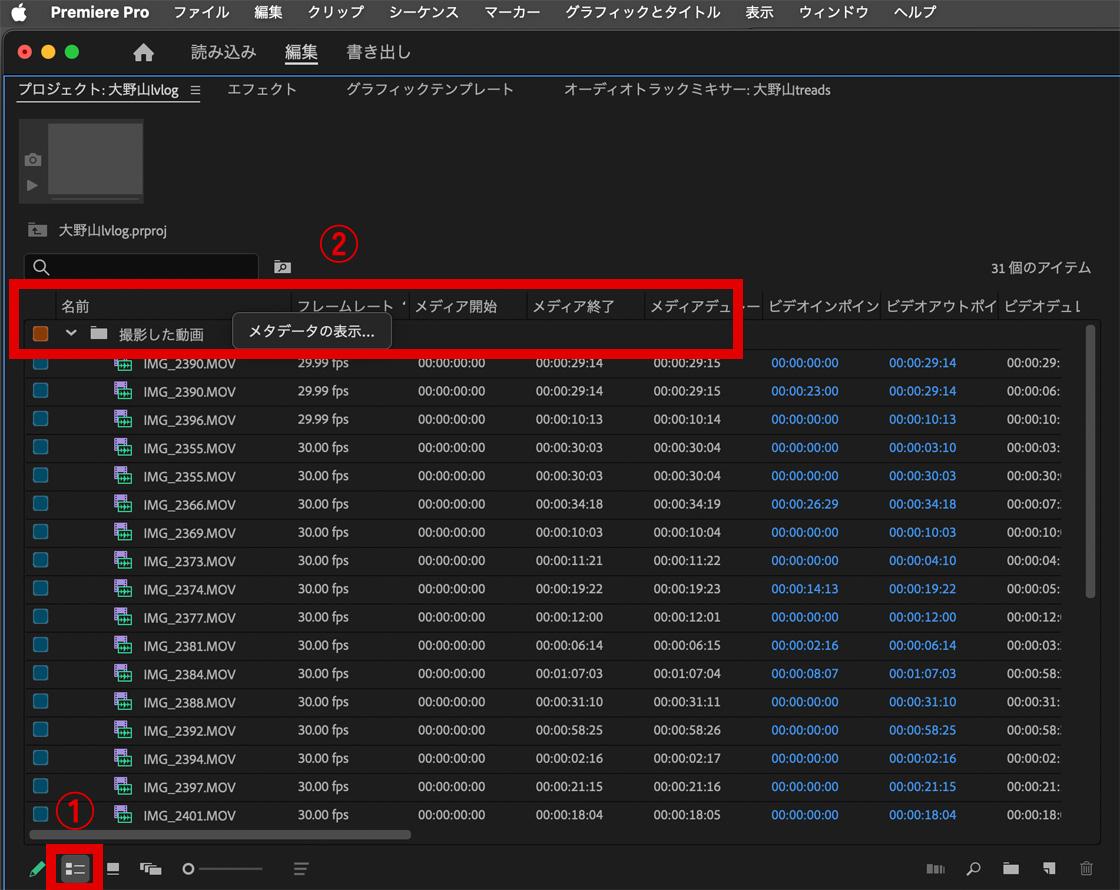Toggle the green pencil write-lock icon
This screenshot has height=890, width=1120.
(x=37, y=869)
